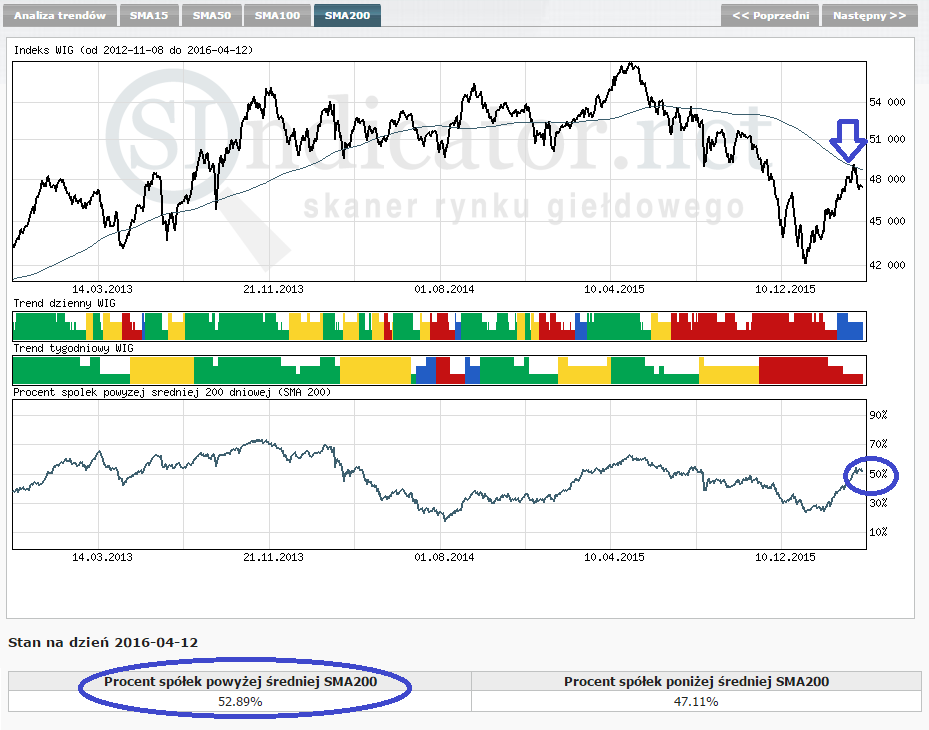929x730 pixels.
Task: Click the Indeks WIG chart title
Action: tap(131, 50)
